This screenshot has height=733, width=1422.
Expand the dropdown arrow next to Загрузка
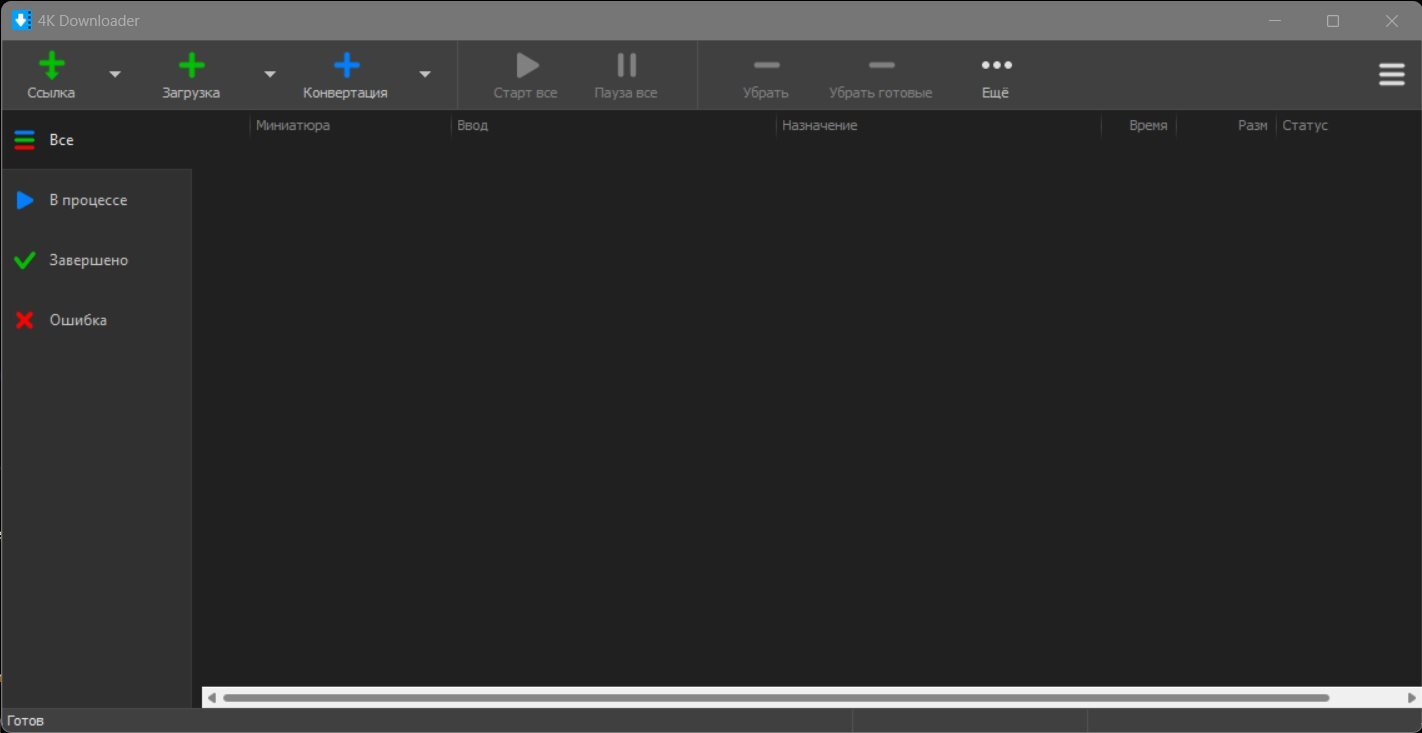pos(269,74)
